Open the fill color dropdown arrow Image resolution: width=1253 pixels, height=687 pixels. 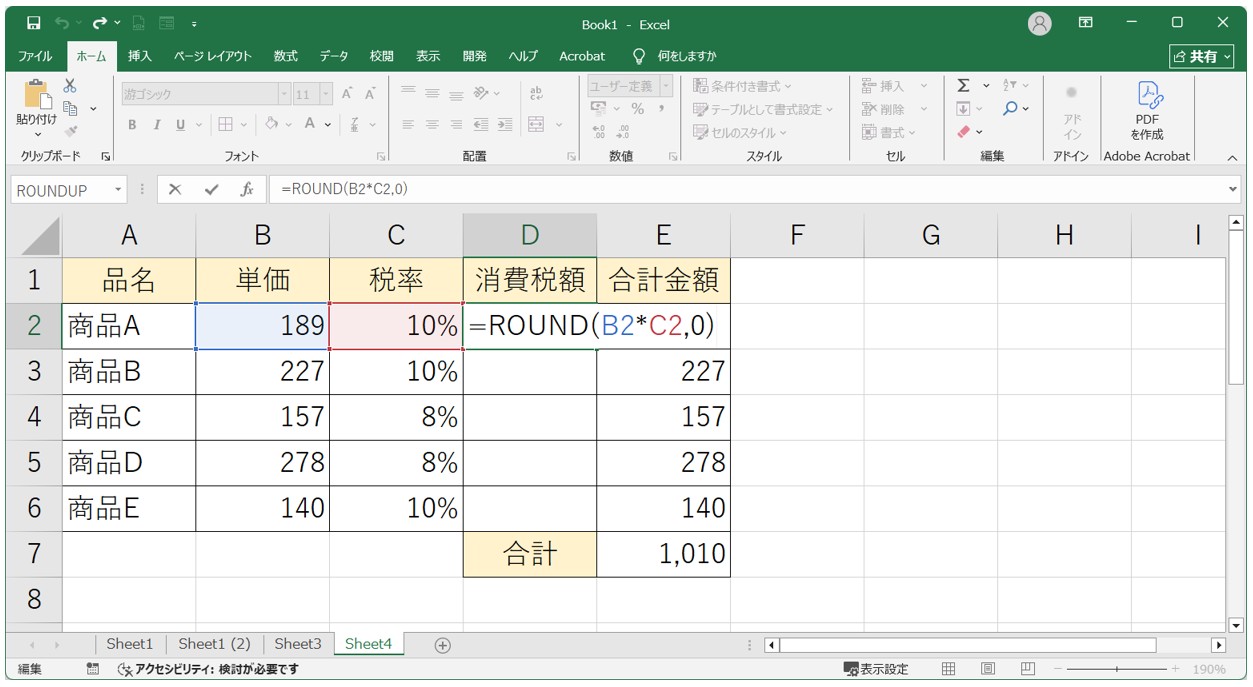pos(288,125)
